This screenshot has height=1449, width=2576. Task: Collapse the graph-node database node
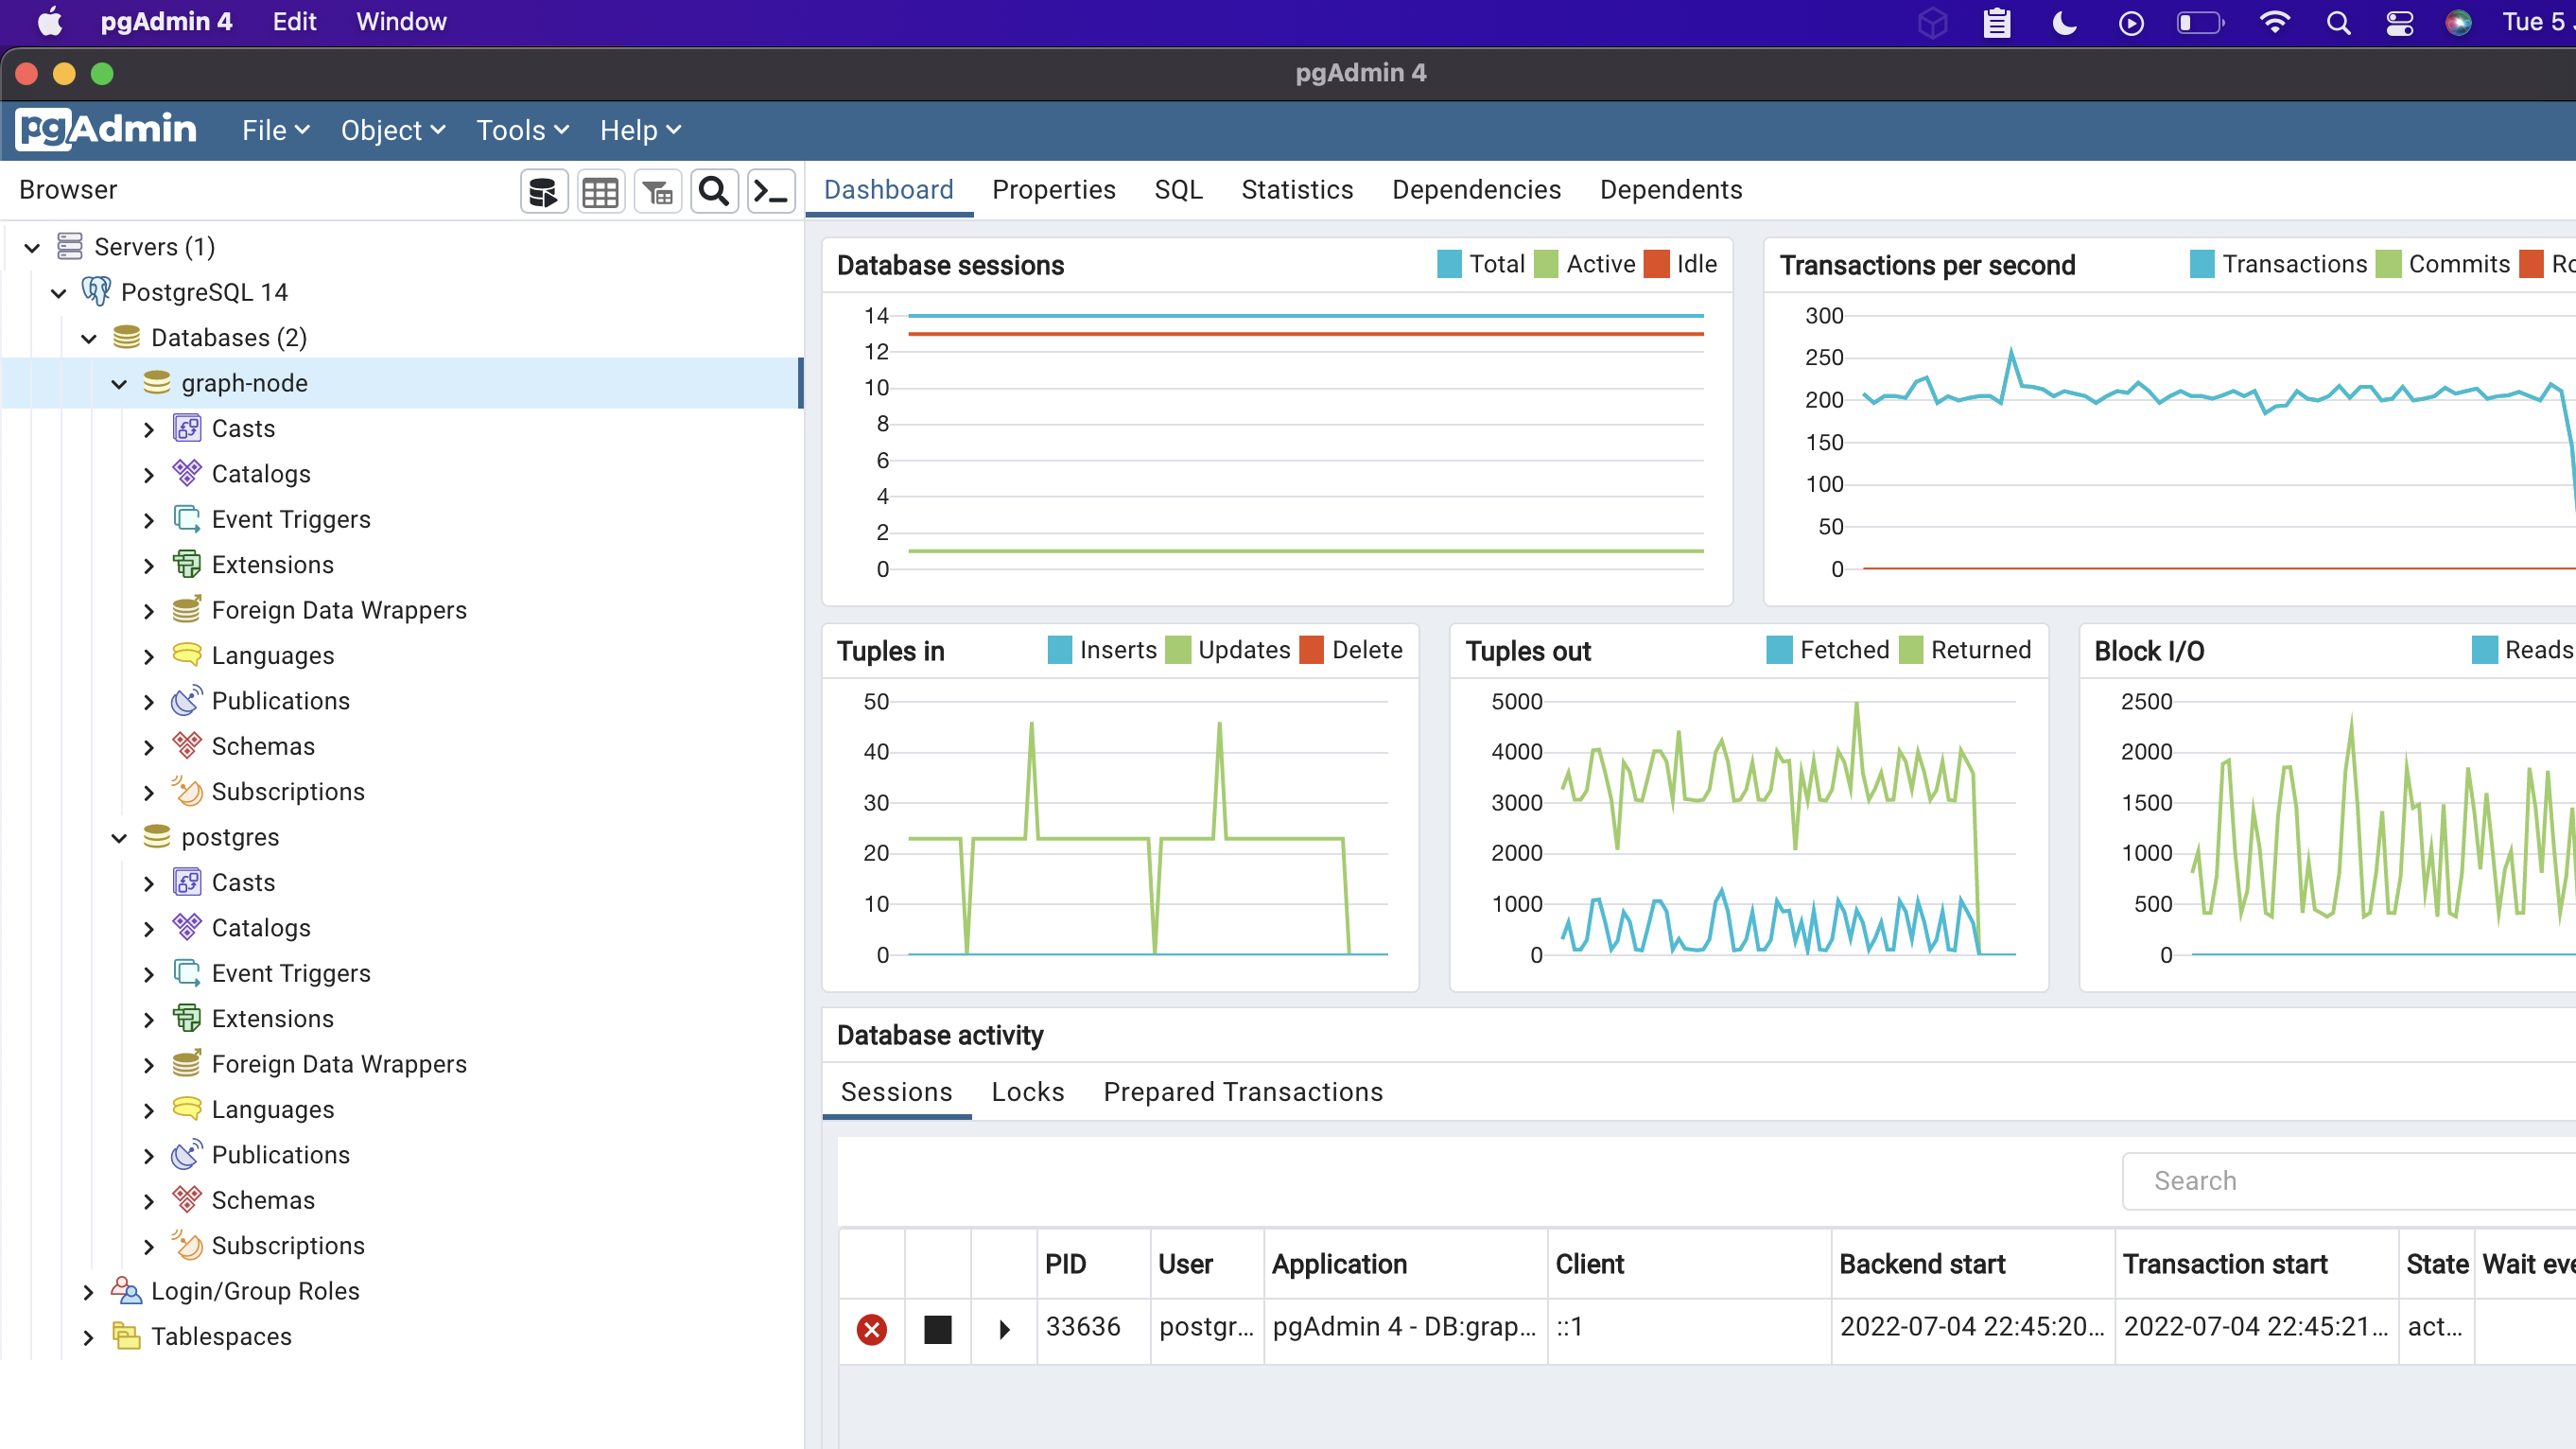pos(119,383)
